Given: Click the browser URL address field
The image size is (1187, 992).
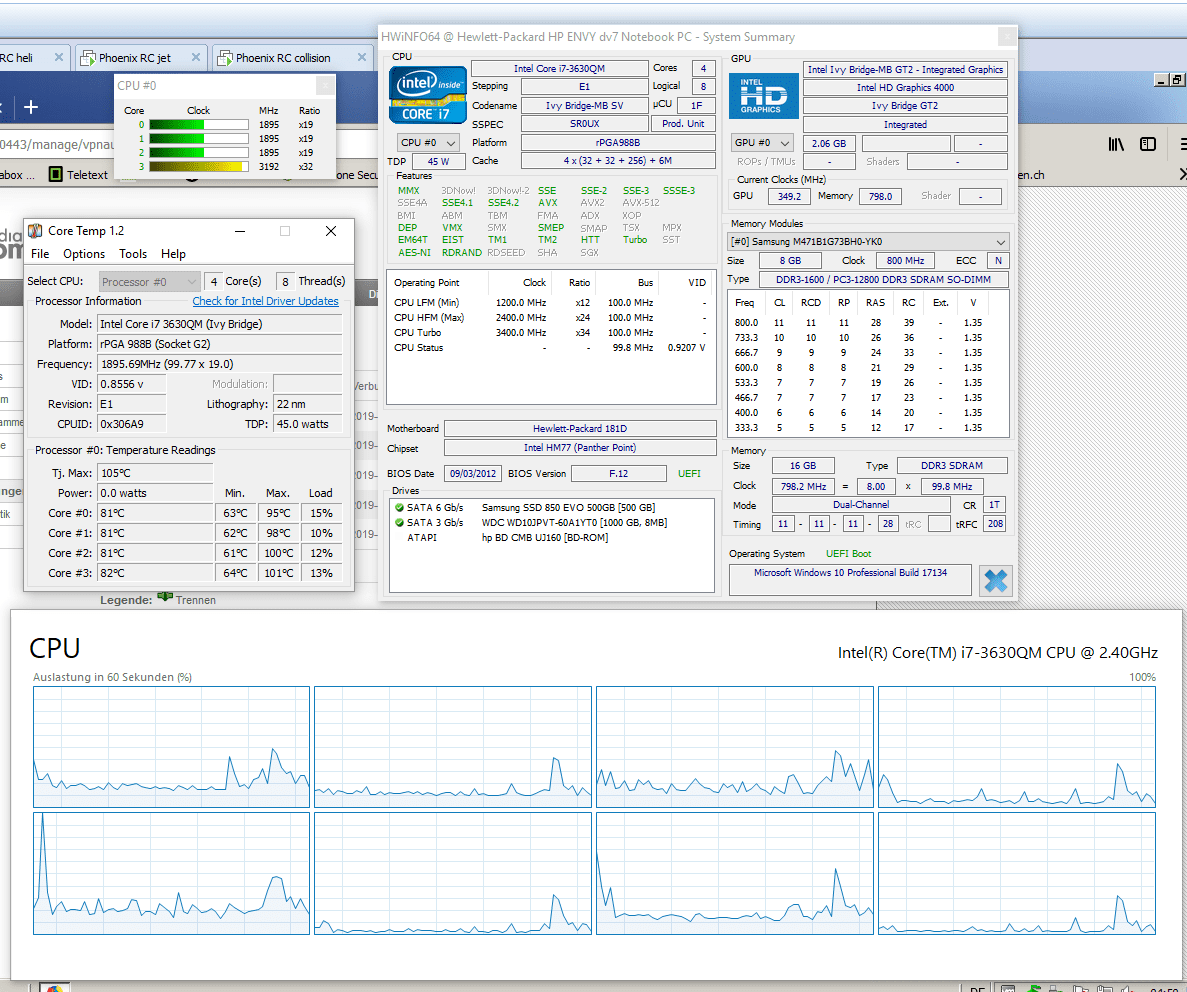Looking at the screenshot, I should point(57,144).
